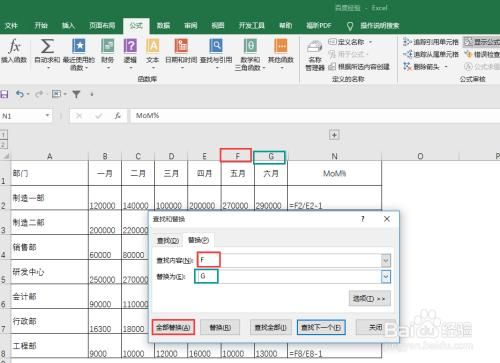Click cell A5 research center row

click(50, 272)
